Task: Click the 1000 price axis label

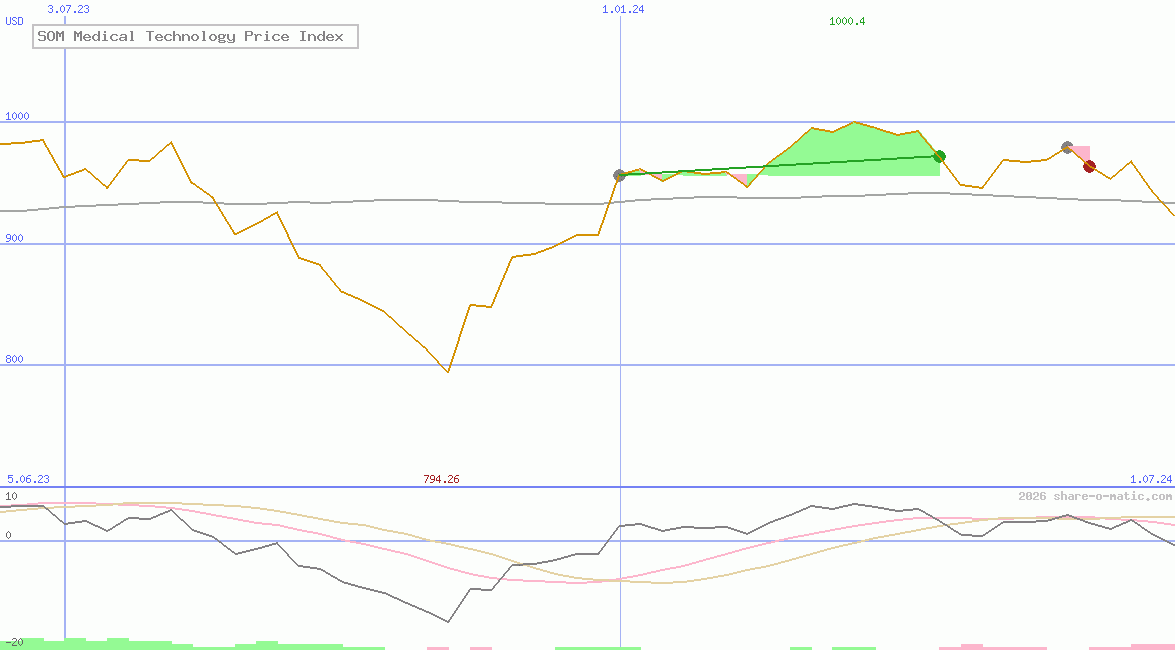Action: 17,116
